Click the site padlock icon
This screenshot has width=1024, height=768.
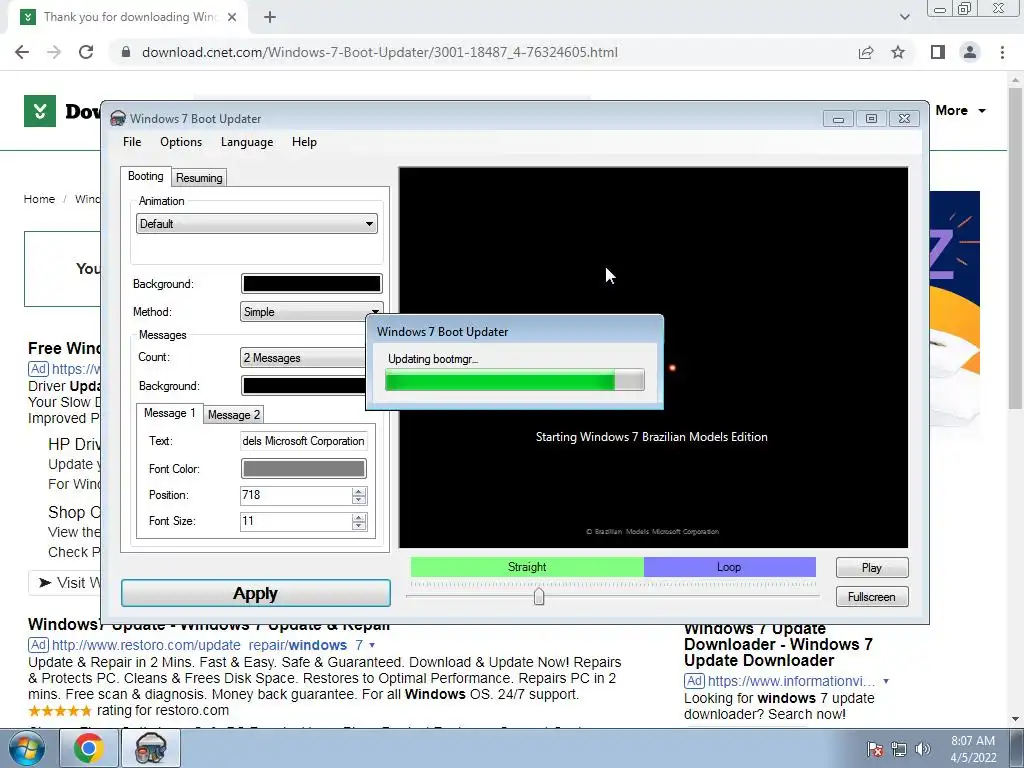click(126, 52)
